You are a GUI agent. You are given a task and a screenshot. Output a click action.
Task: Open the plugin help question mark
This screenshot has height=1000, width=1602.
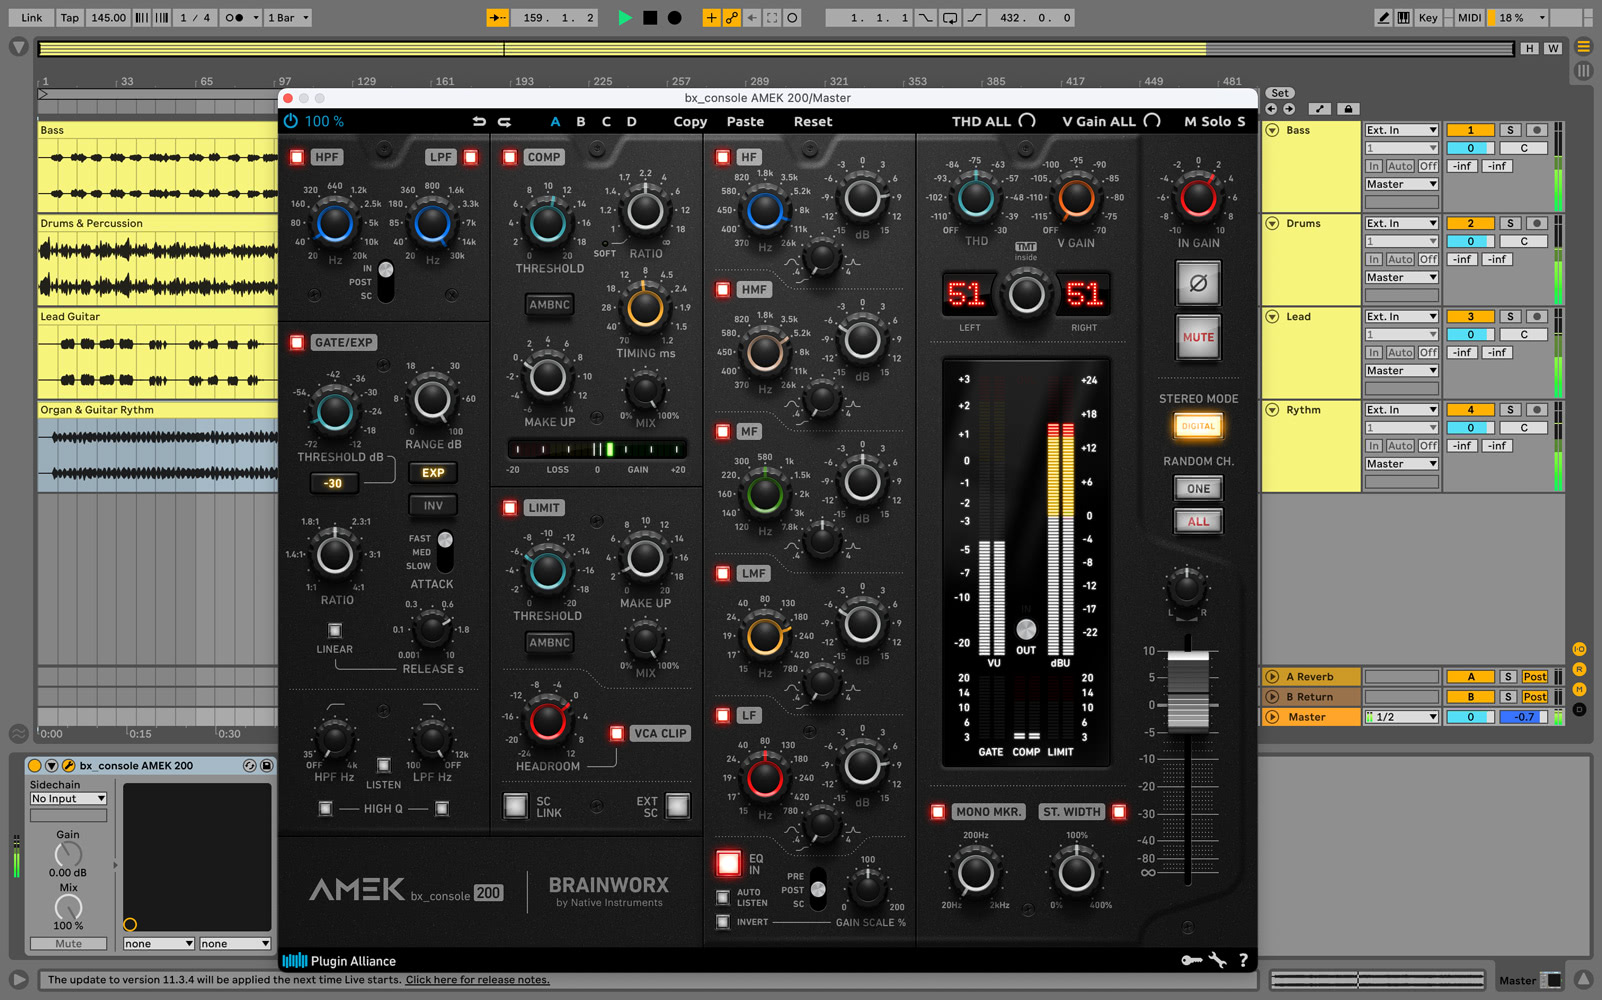click(1243, 960)
